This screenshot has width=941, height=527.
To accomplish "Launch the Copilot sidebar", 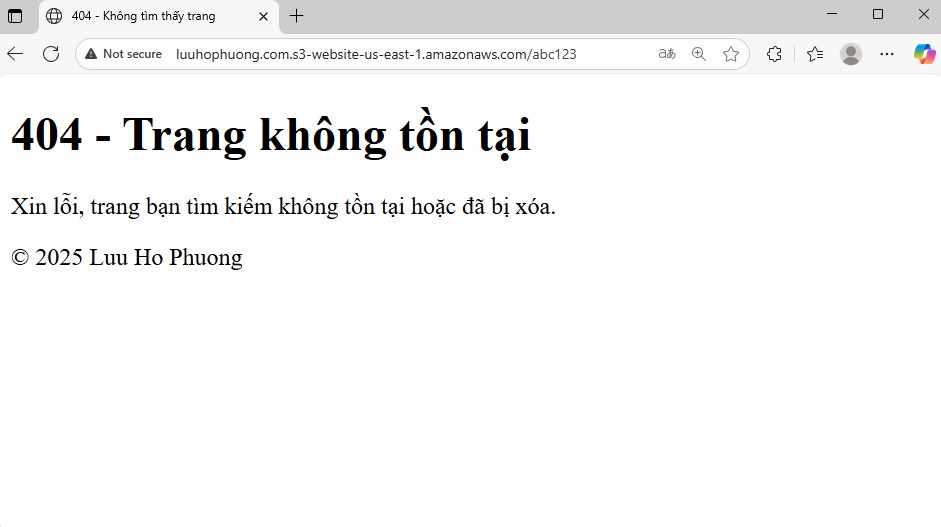I will coord(924,54).
